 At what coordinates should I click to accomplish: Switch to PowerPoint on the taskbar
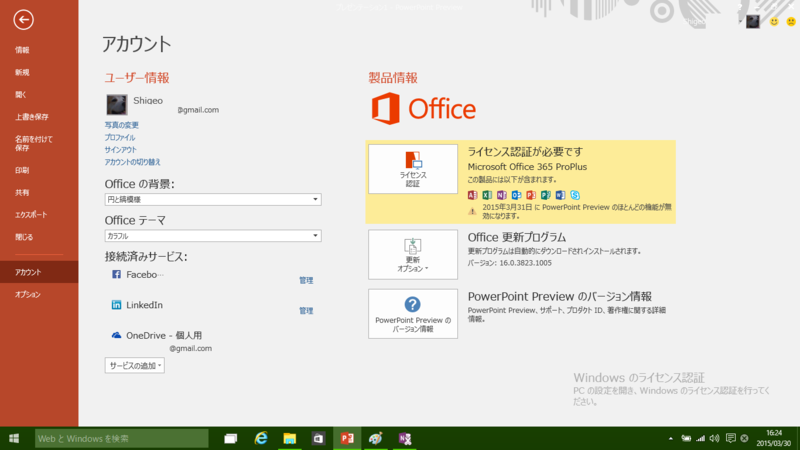click(347, 438)
